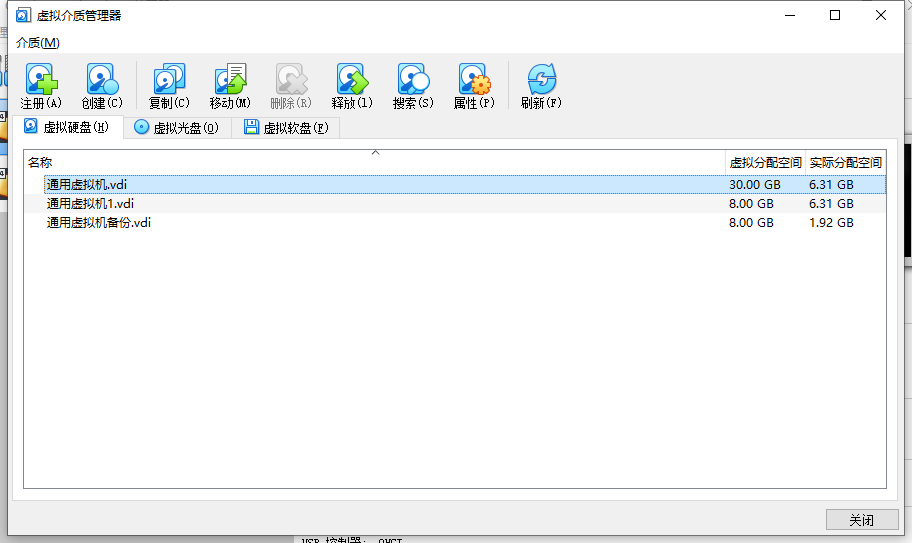The width and height of the screenshot is (912, 543).
Task: Select the 虚拟硬盘 tab
Action: click(x=67, y=128)
